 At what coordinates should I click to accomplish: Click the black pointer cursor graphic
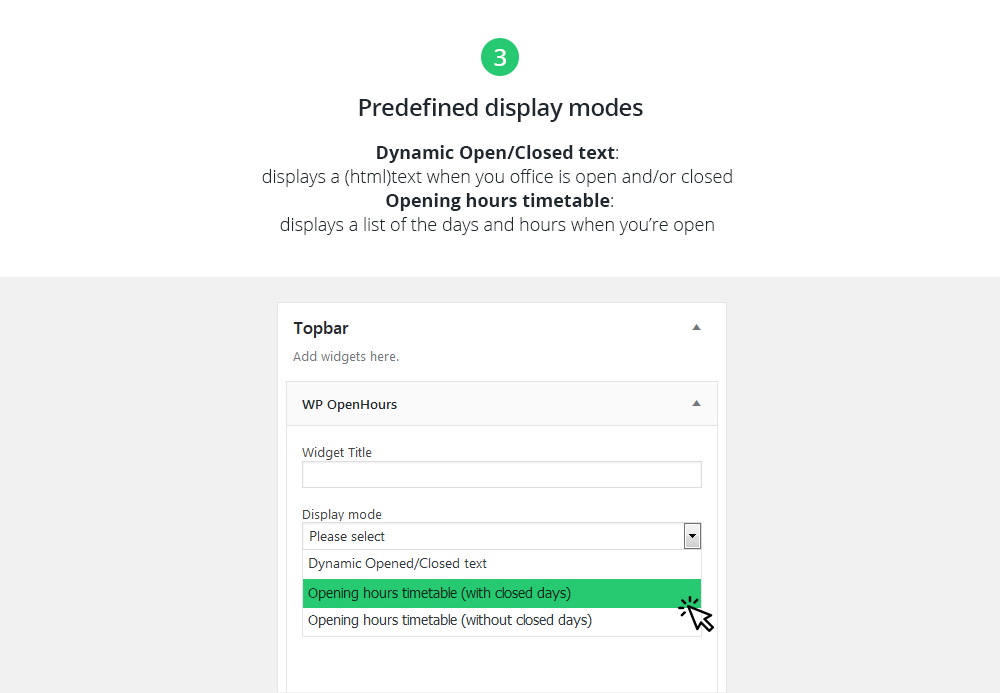697,614
